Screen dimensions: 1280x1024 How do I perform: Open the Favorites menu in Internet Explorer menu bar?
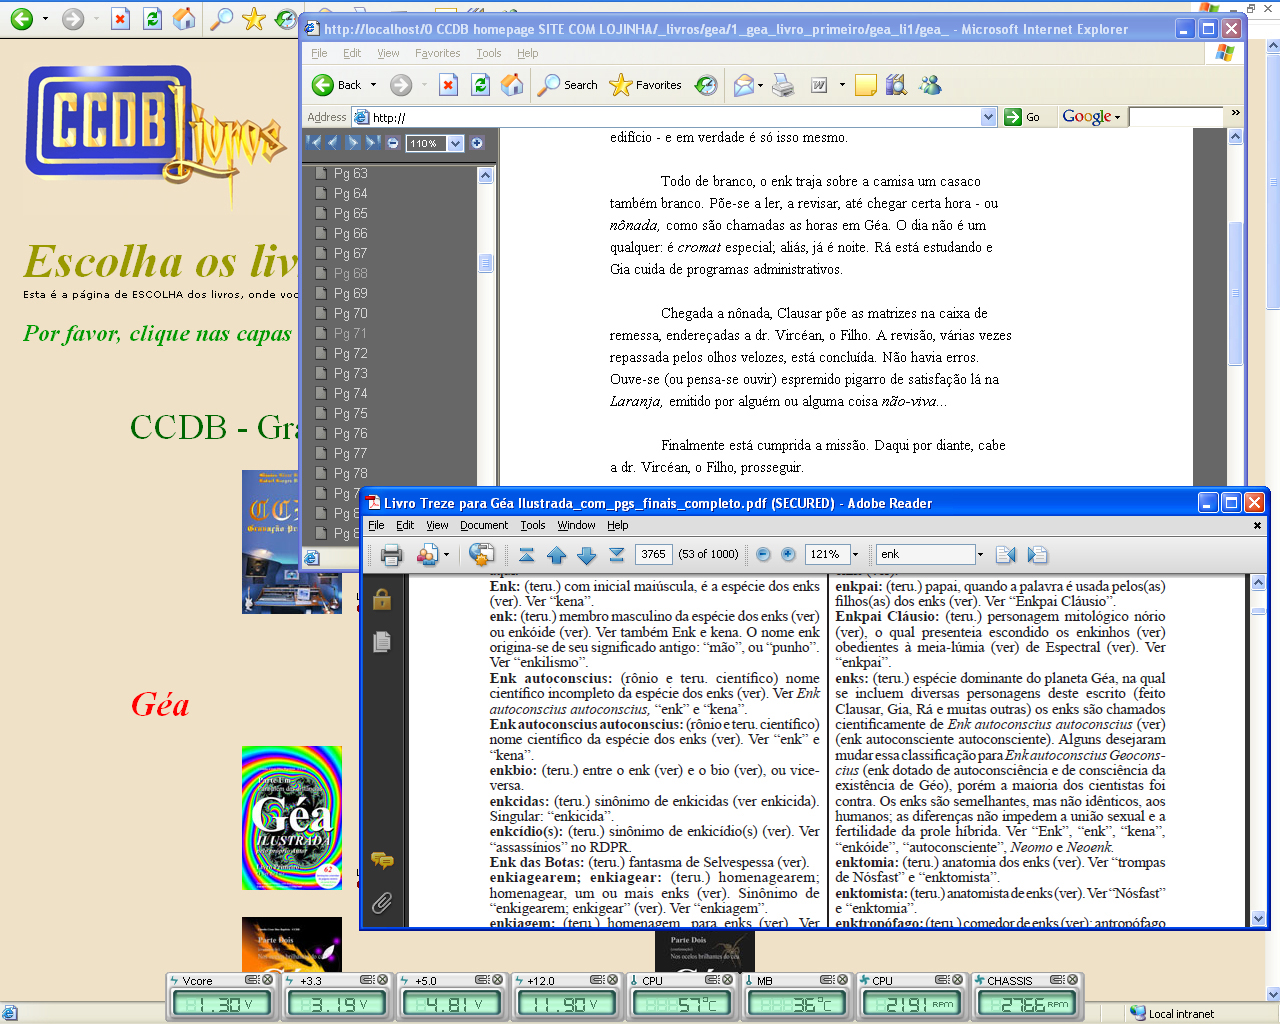[x=437, y=53]
